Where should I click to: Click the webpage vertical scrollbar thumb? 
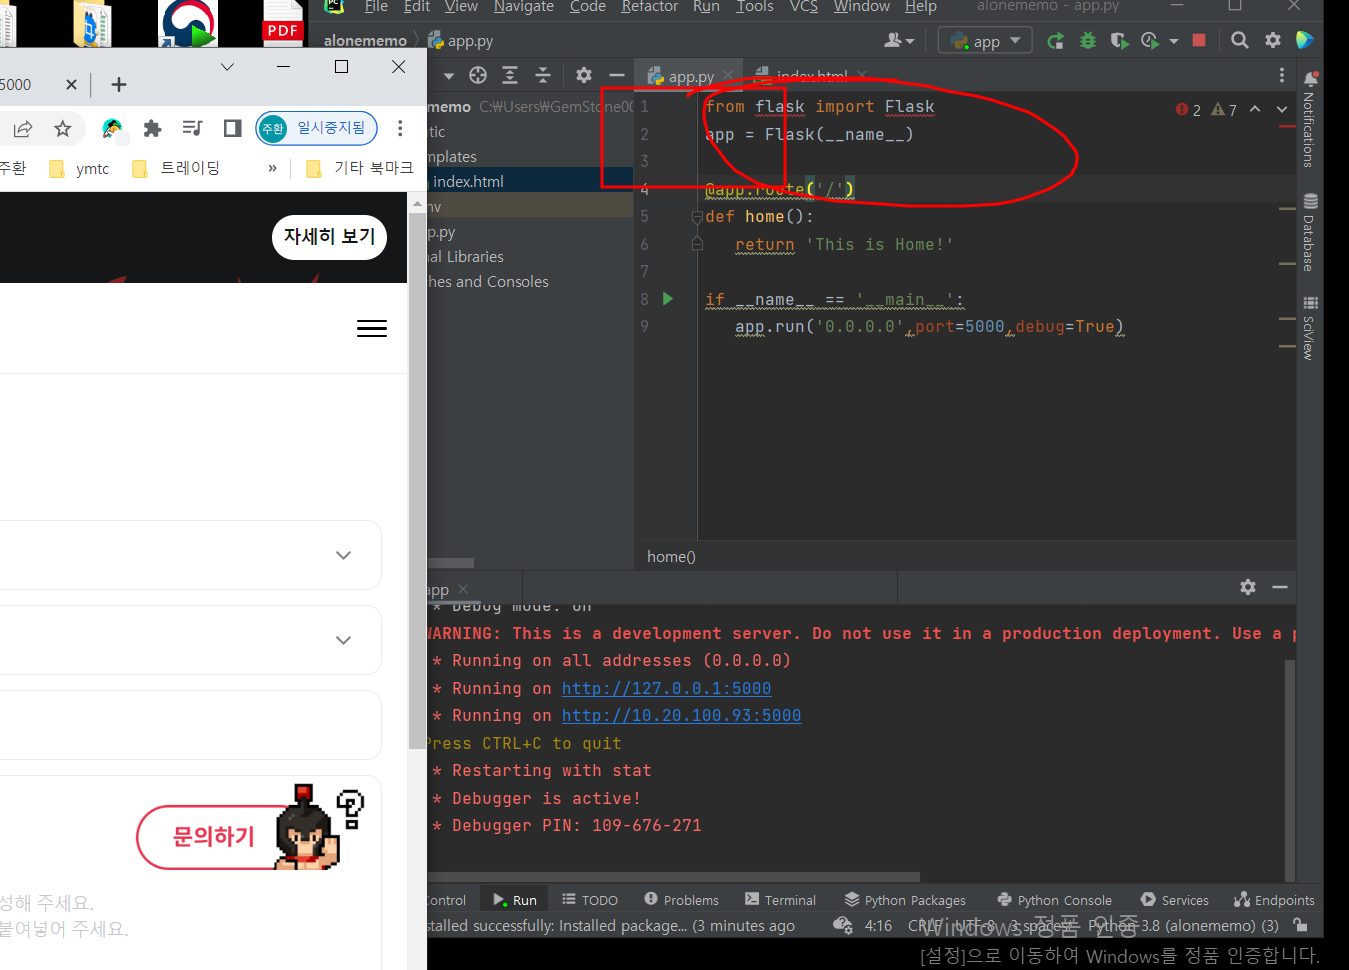[x=417, y=480]
